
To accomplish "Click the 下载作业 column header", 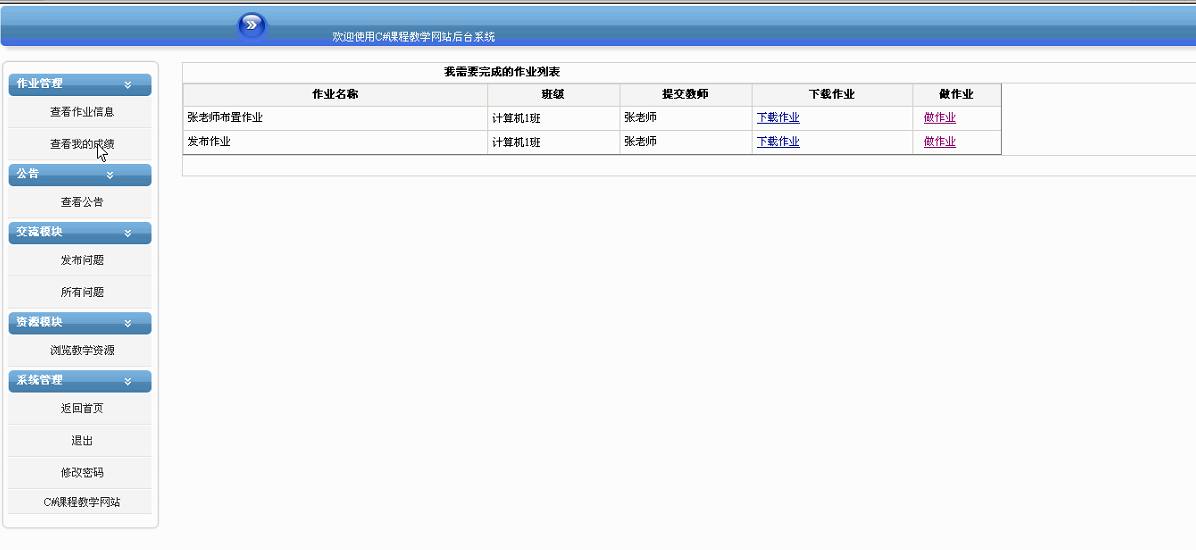I will point(832,95).
